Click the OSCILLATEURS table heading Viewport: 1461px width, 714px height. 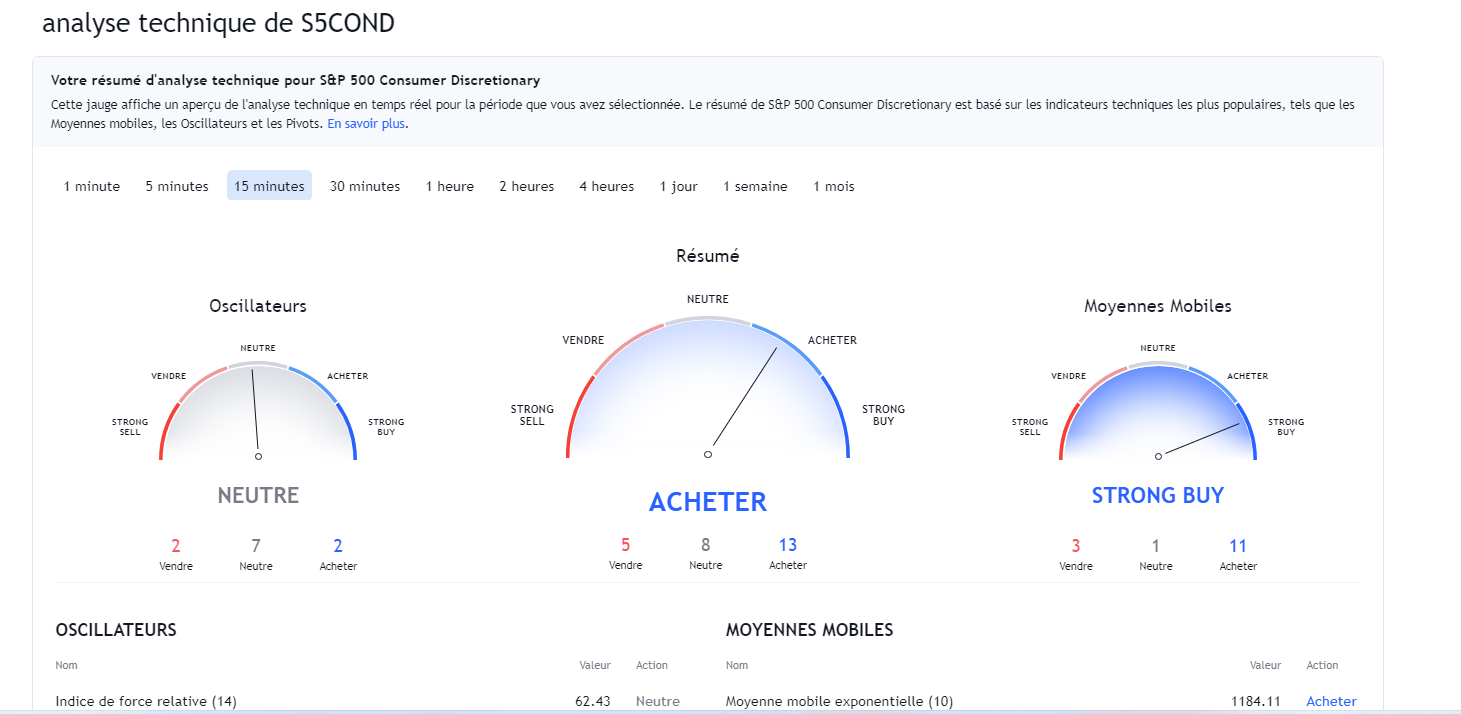116,630
